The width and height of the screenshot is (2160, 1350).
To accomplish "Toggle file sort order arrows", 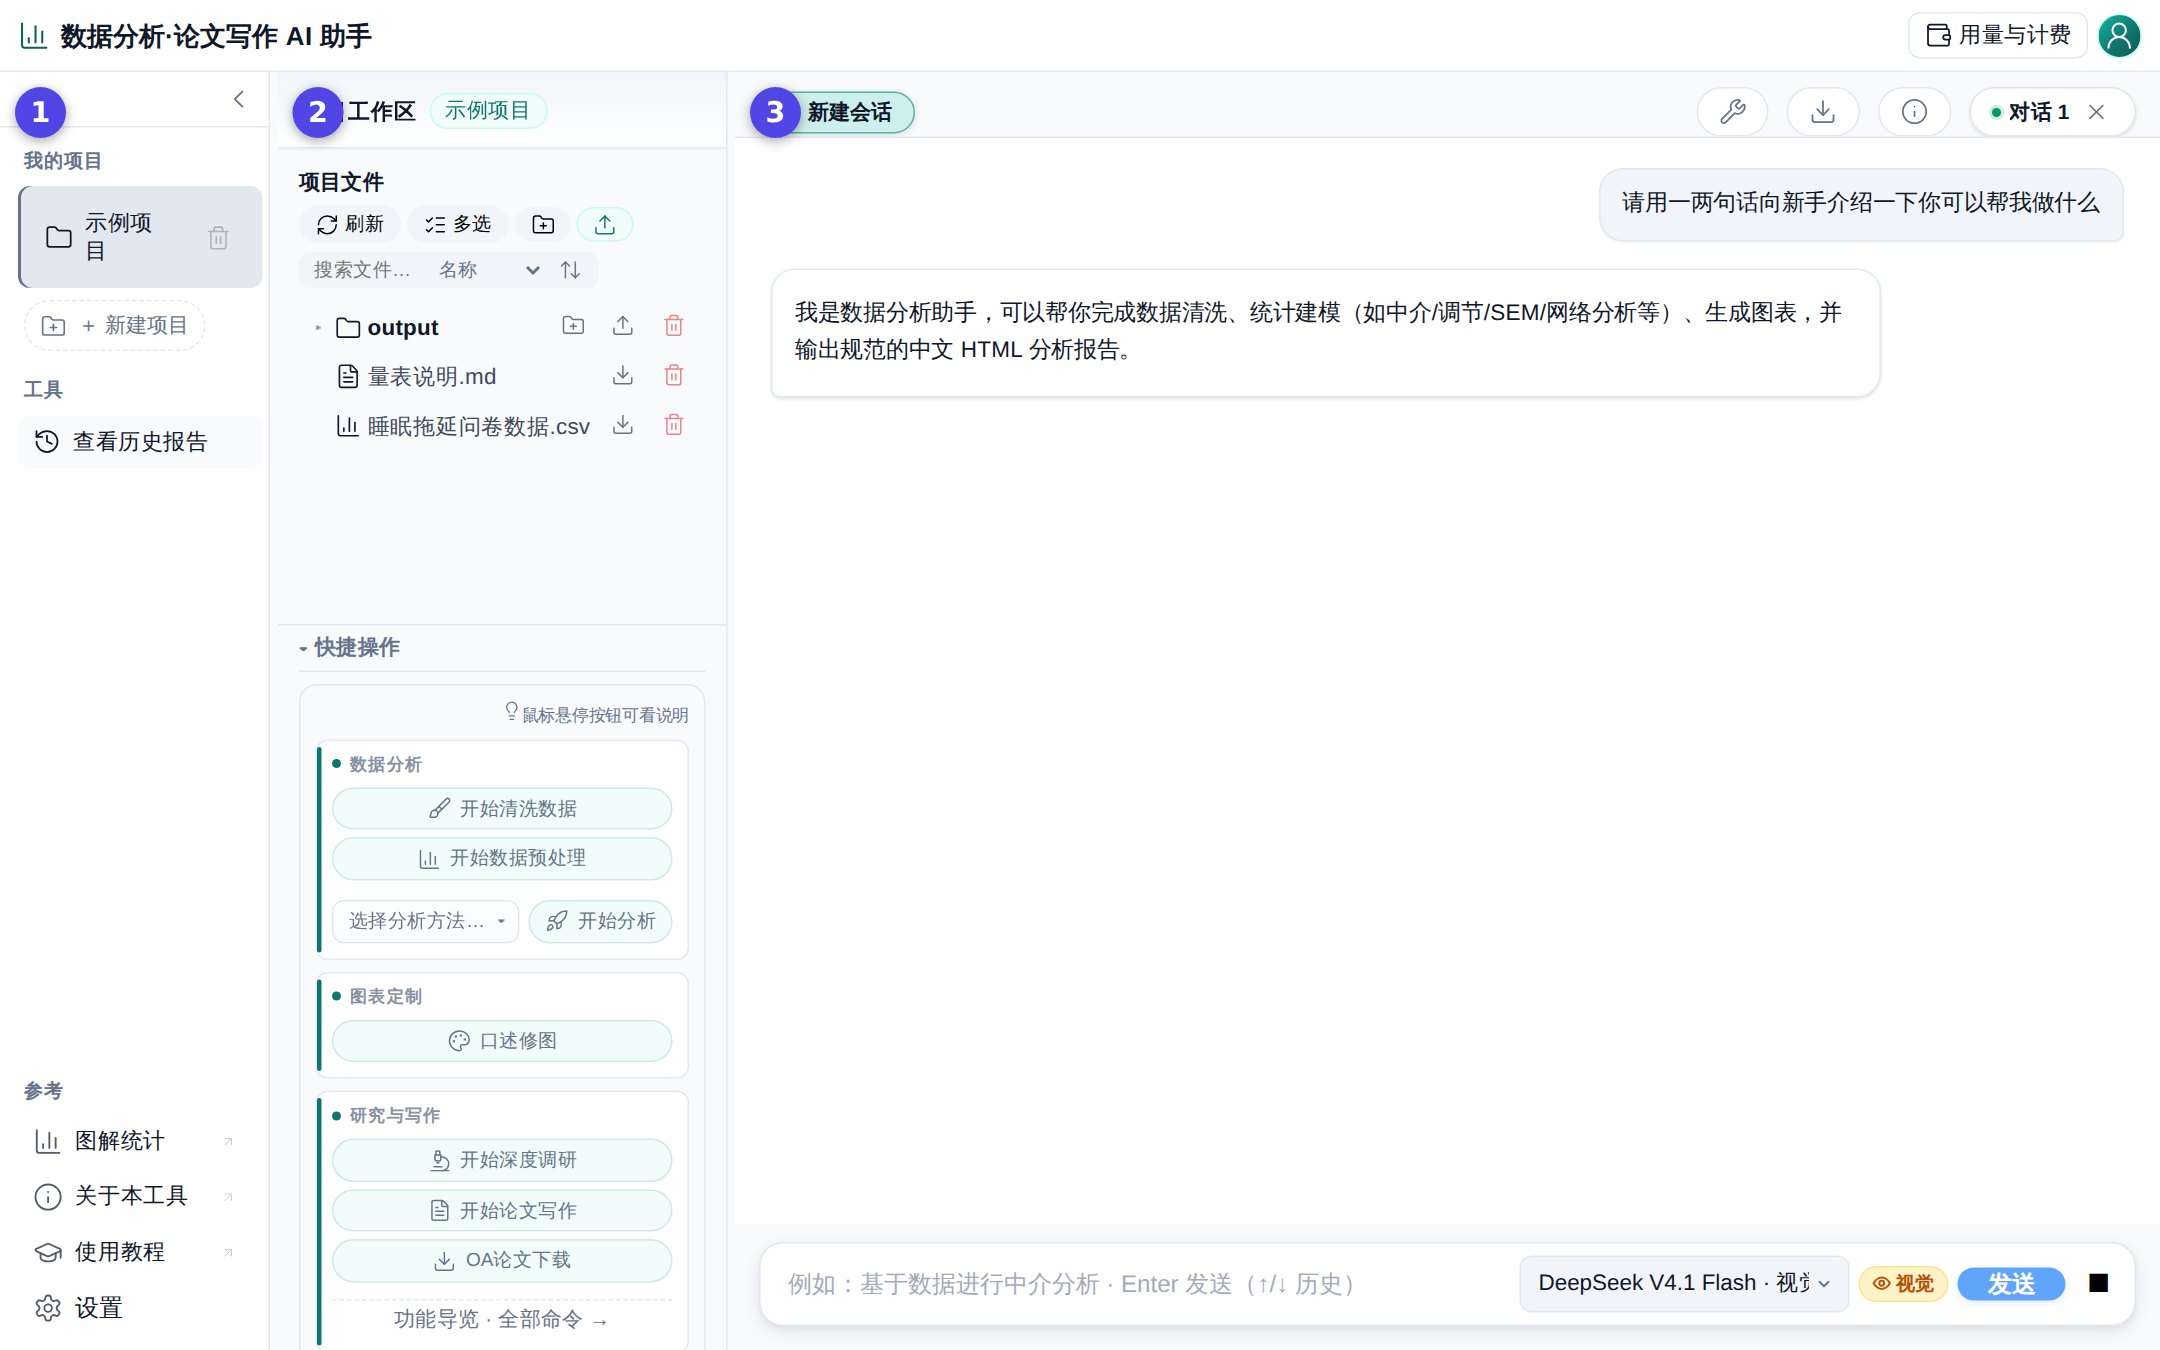I will [x=570, y=270].
